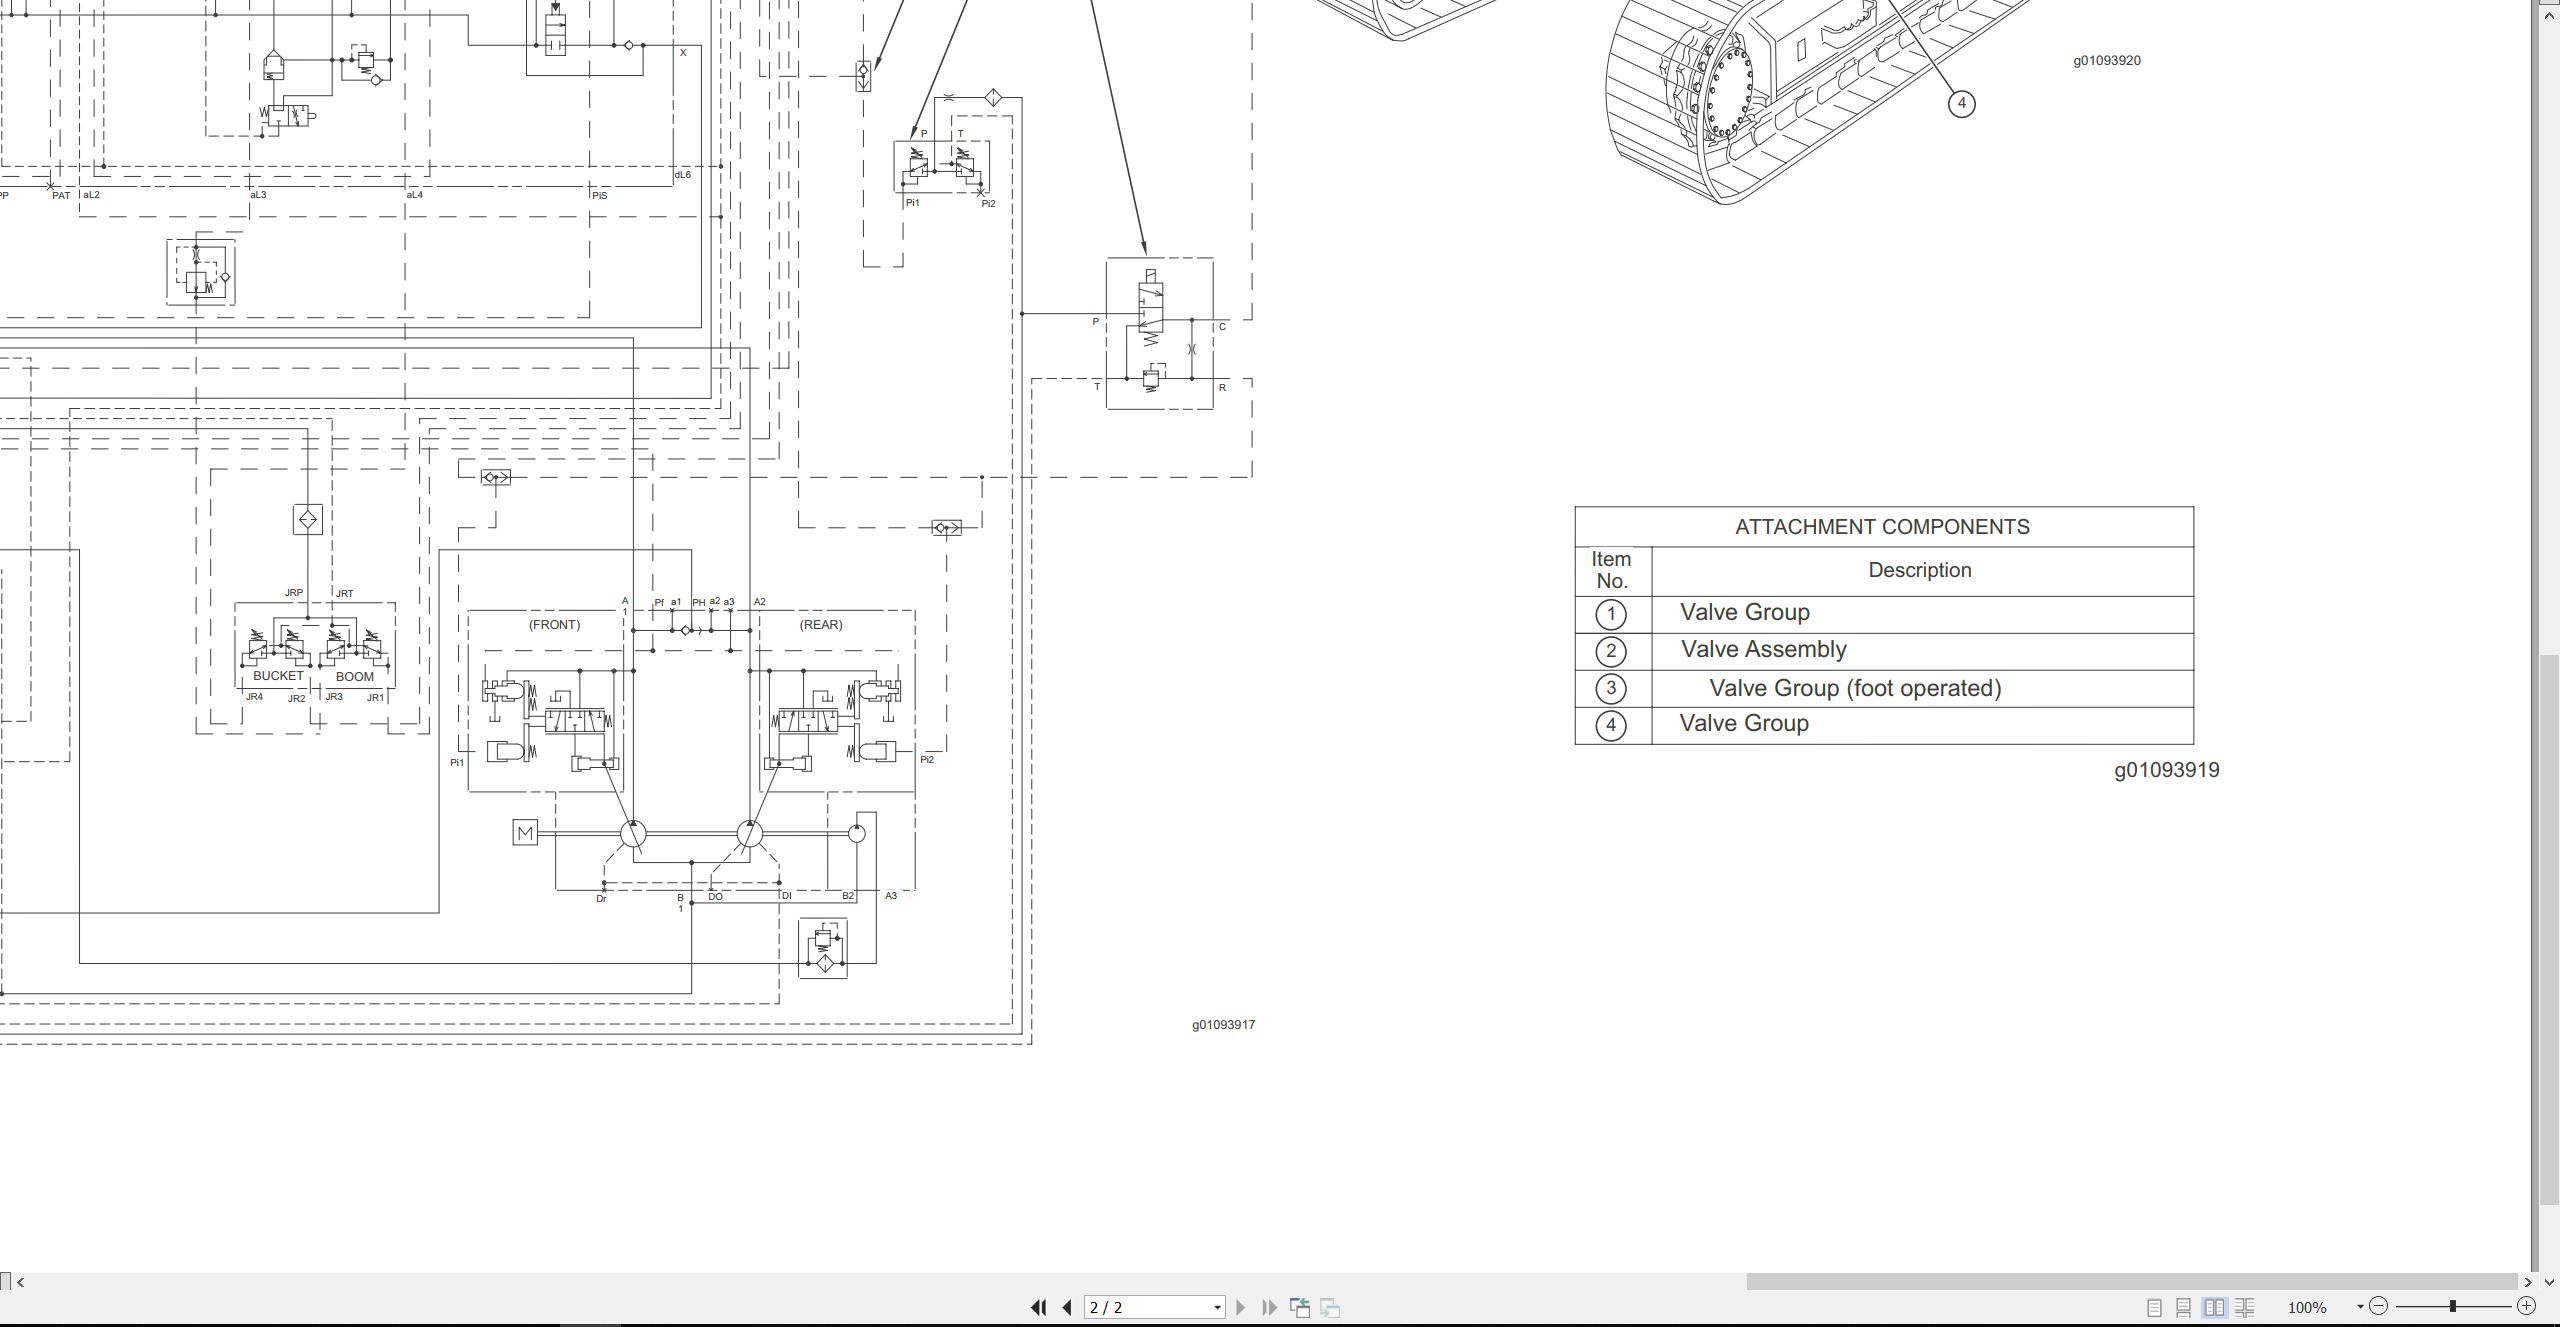Click the Description column header

[1920, 570]
